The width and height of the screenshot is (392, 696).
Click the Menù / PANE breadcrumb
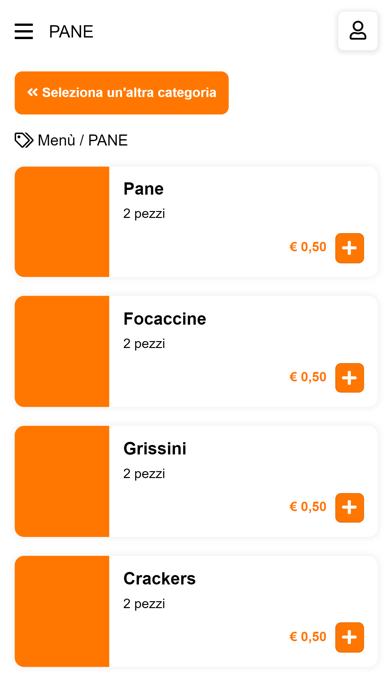pos(83,140)
